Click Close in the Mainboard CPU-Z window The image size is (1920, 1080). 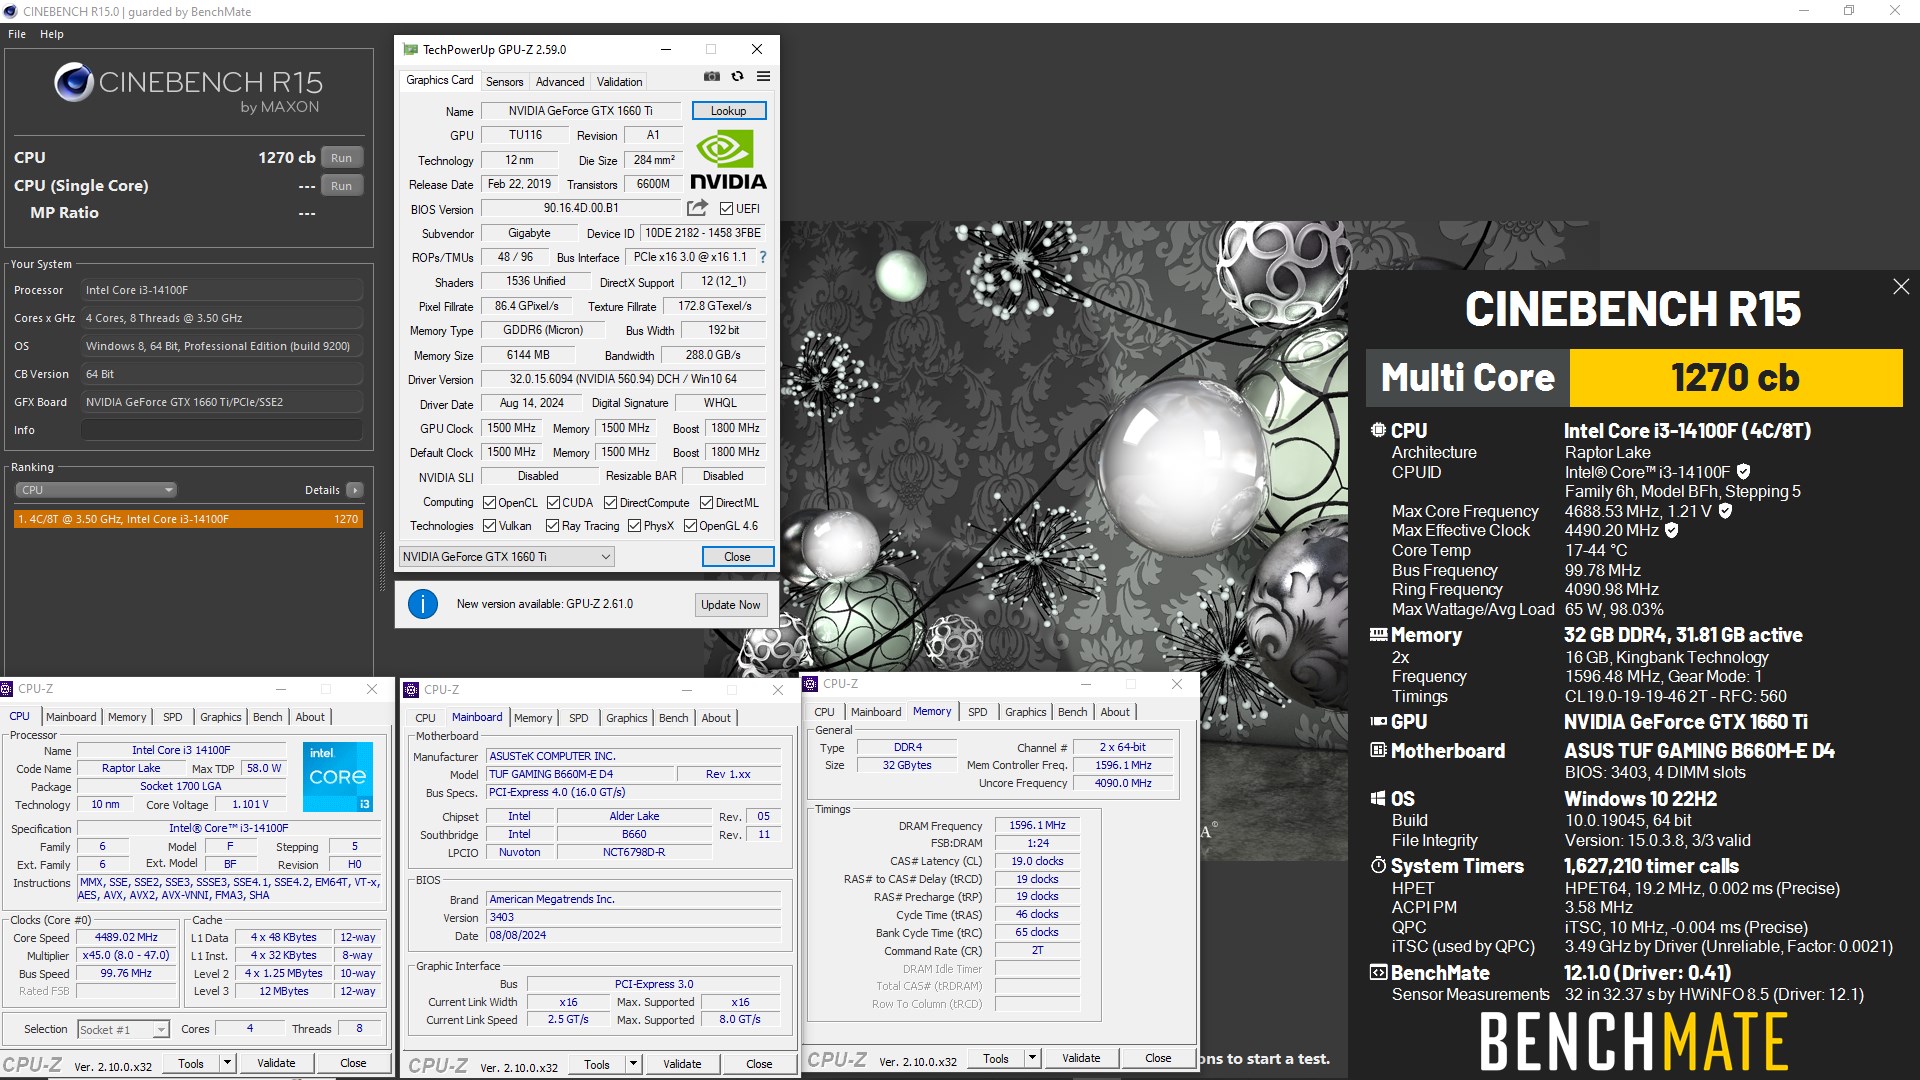[x=759, y=1064]
